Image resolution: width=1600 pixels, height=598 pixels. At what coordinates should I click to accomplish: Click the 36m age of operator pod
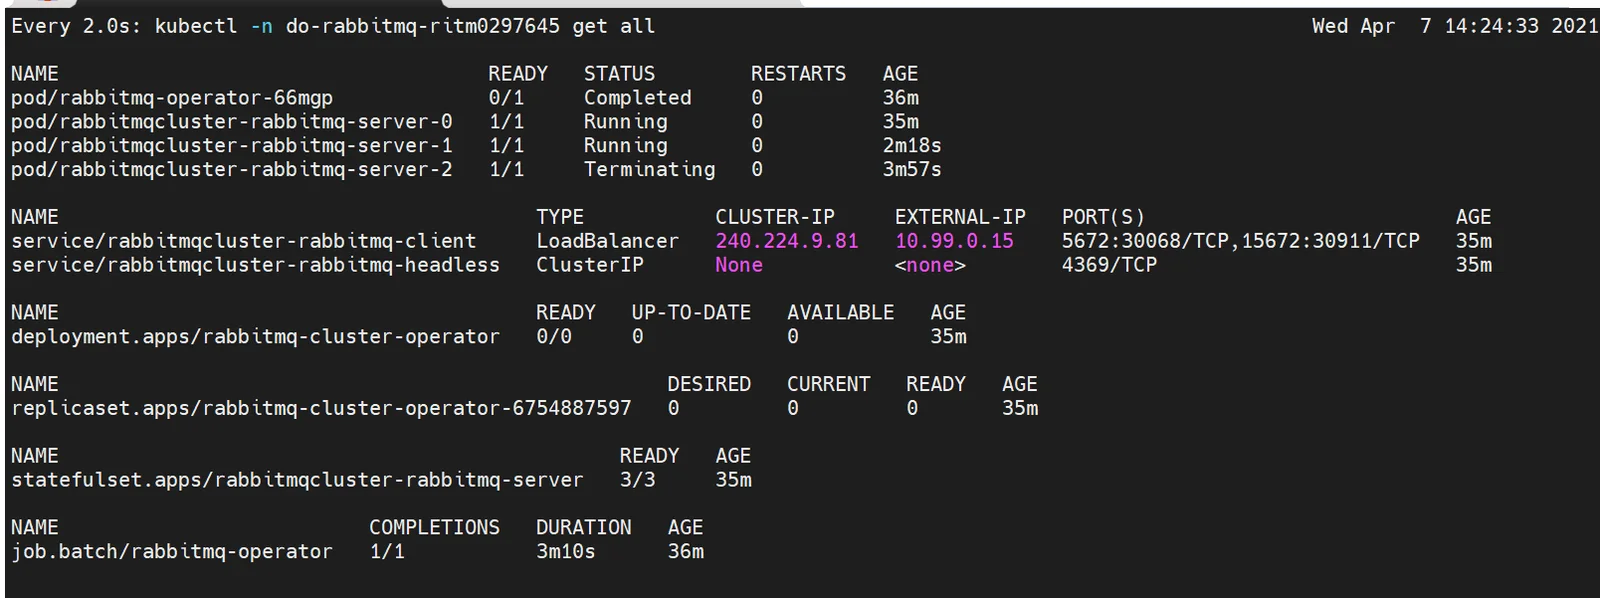coord(901,98)
